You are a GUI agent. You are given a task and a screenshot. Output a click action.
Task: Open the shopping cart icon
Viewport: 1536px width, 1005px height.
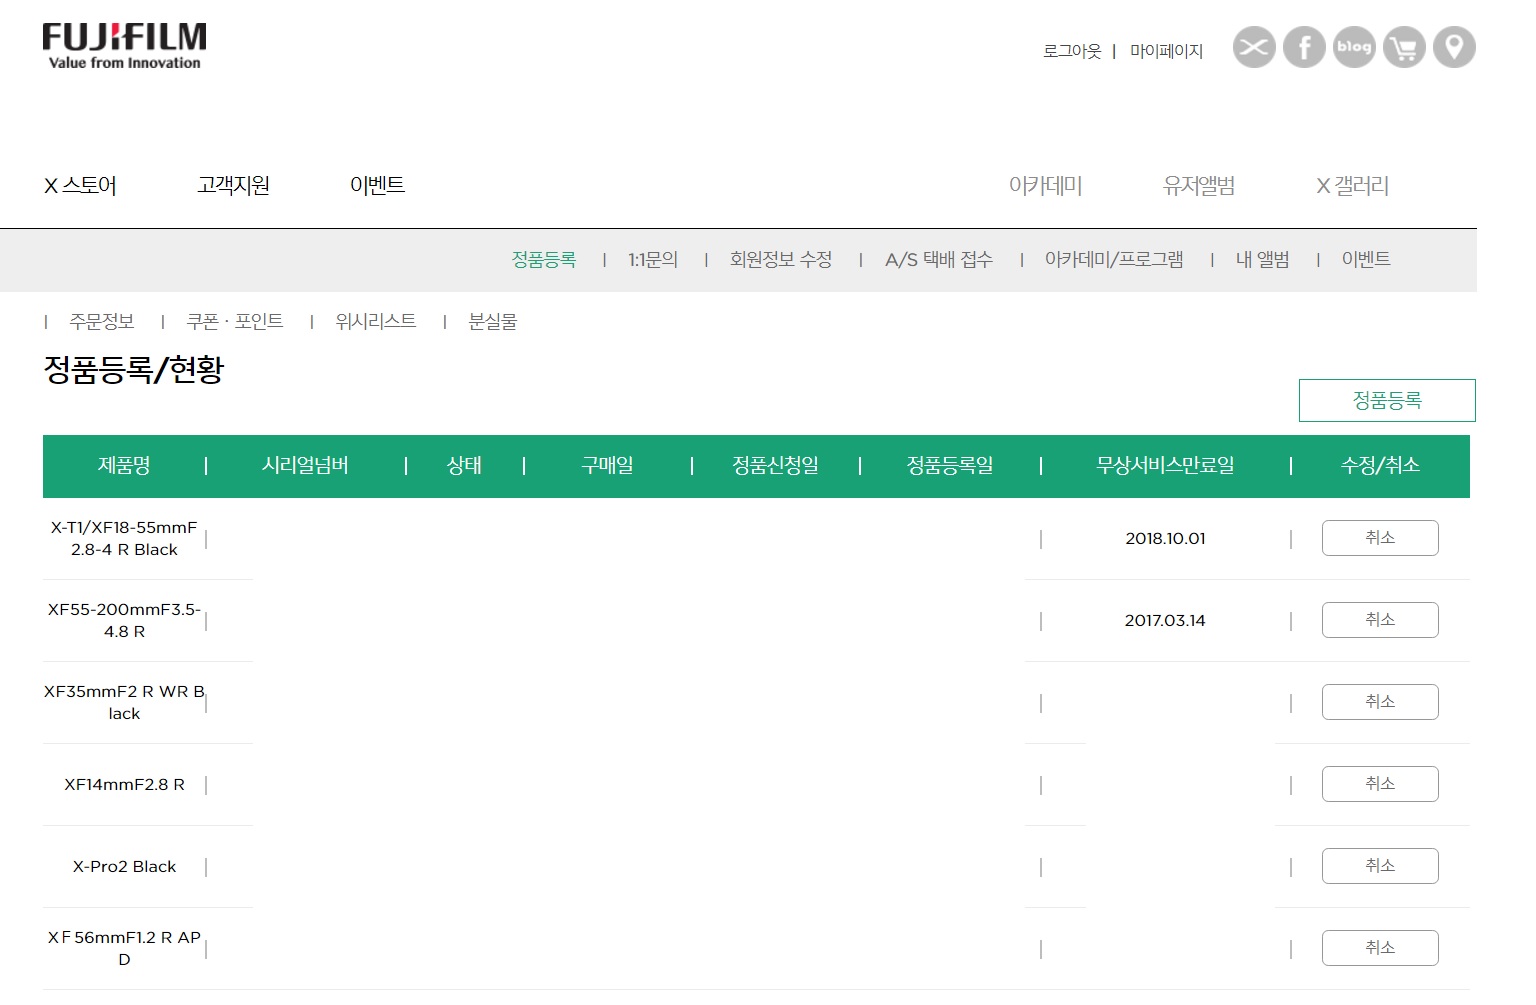[1404, 47]
